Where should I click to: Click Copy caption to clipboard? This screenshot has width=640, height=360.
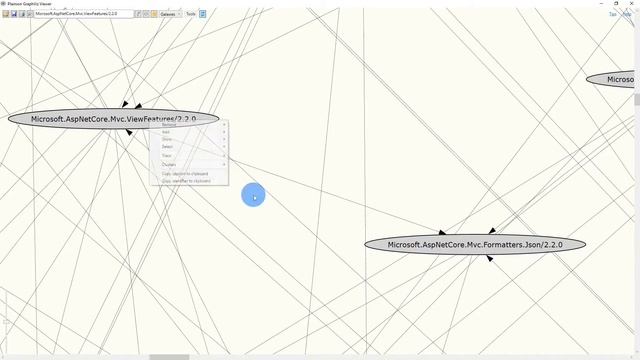(x=190, y=173)
